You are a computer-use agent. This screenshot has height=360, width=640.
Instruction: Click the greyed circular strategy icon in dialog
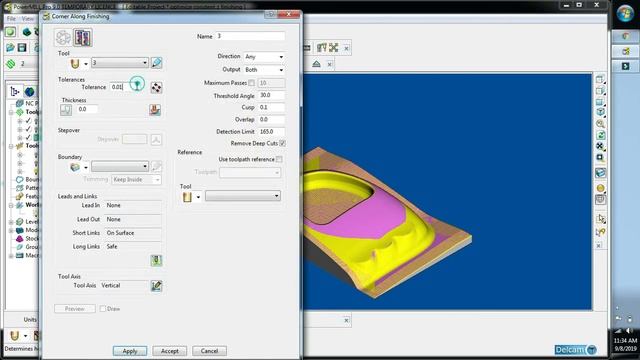click(x=63, y=38)
